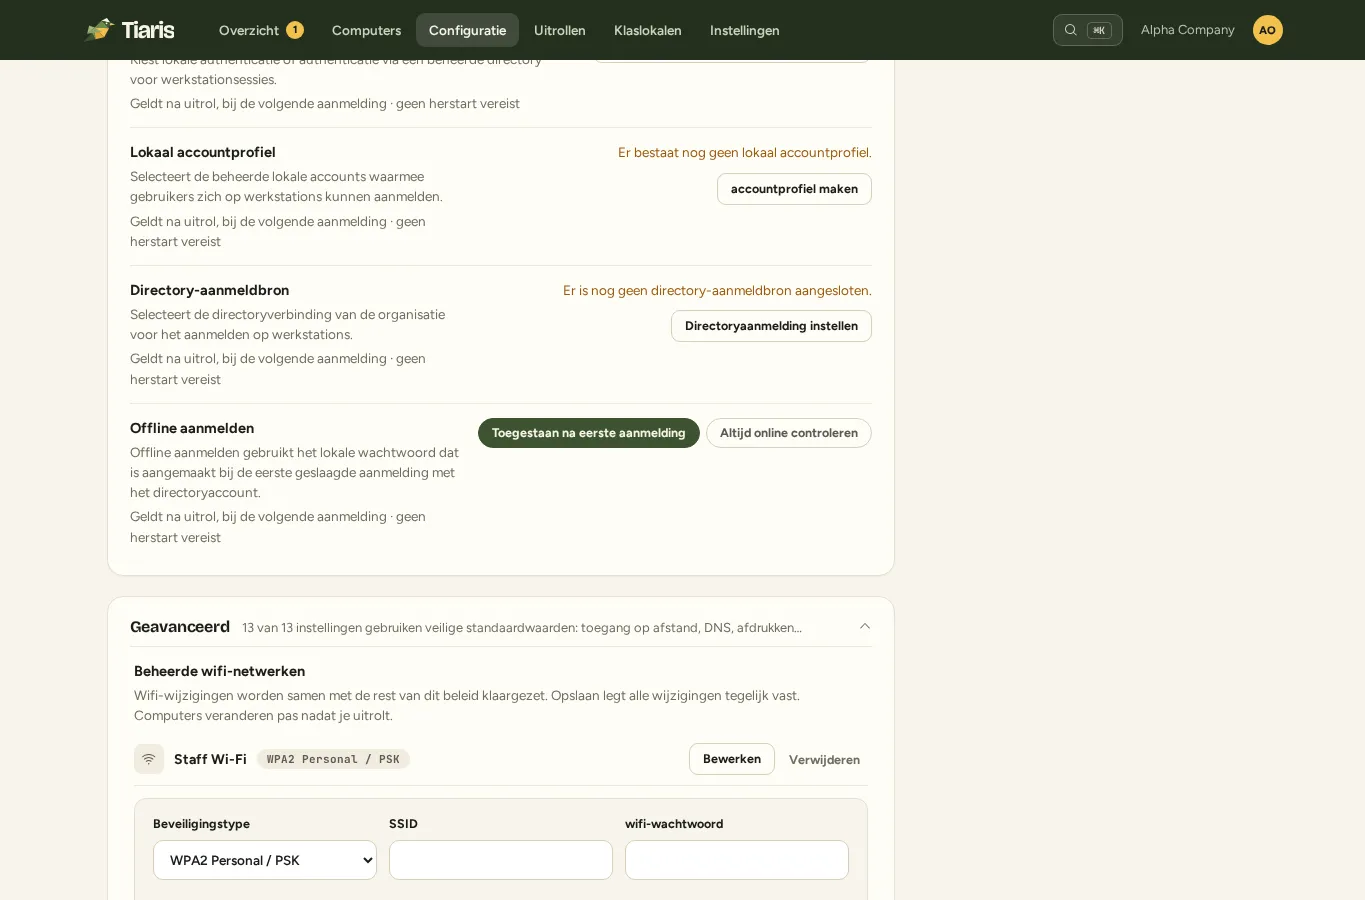Click the WPA2 Personal / PSK tag
Image resolution: width=1365 pixels, height=900 pixels.
(333, 759)
